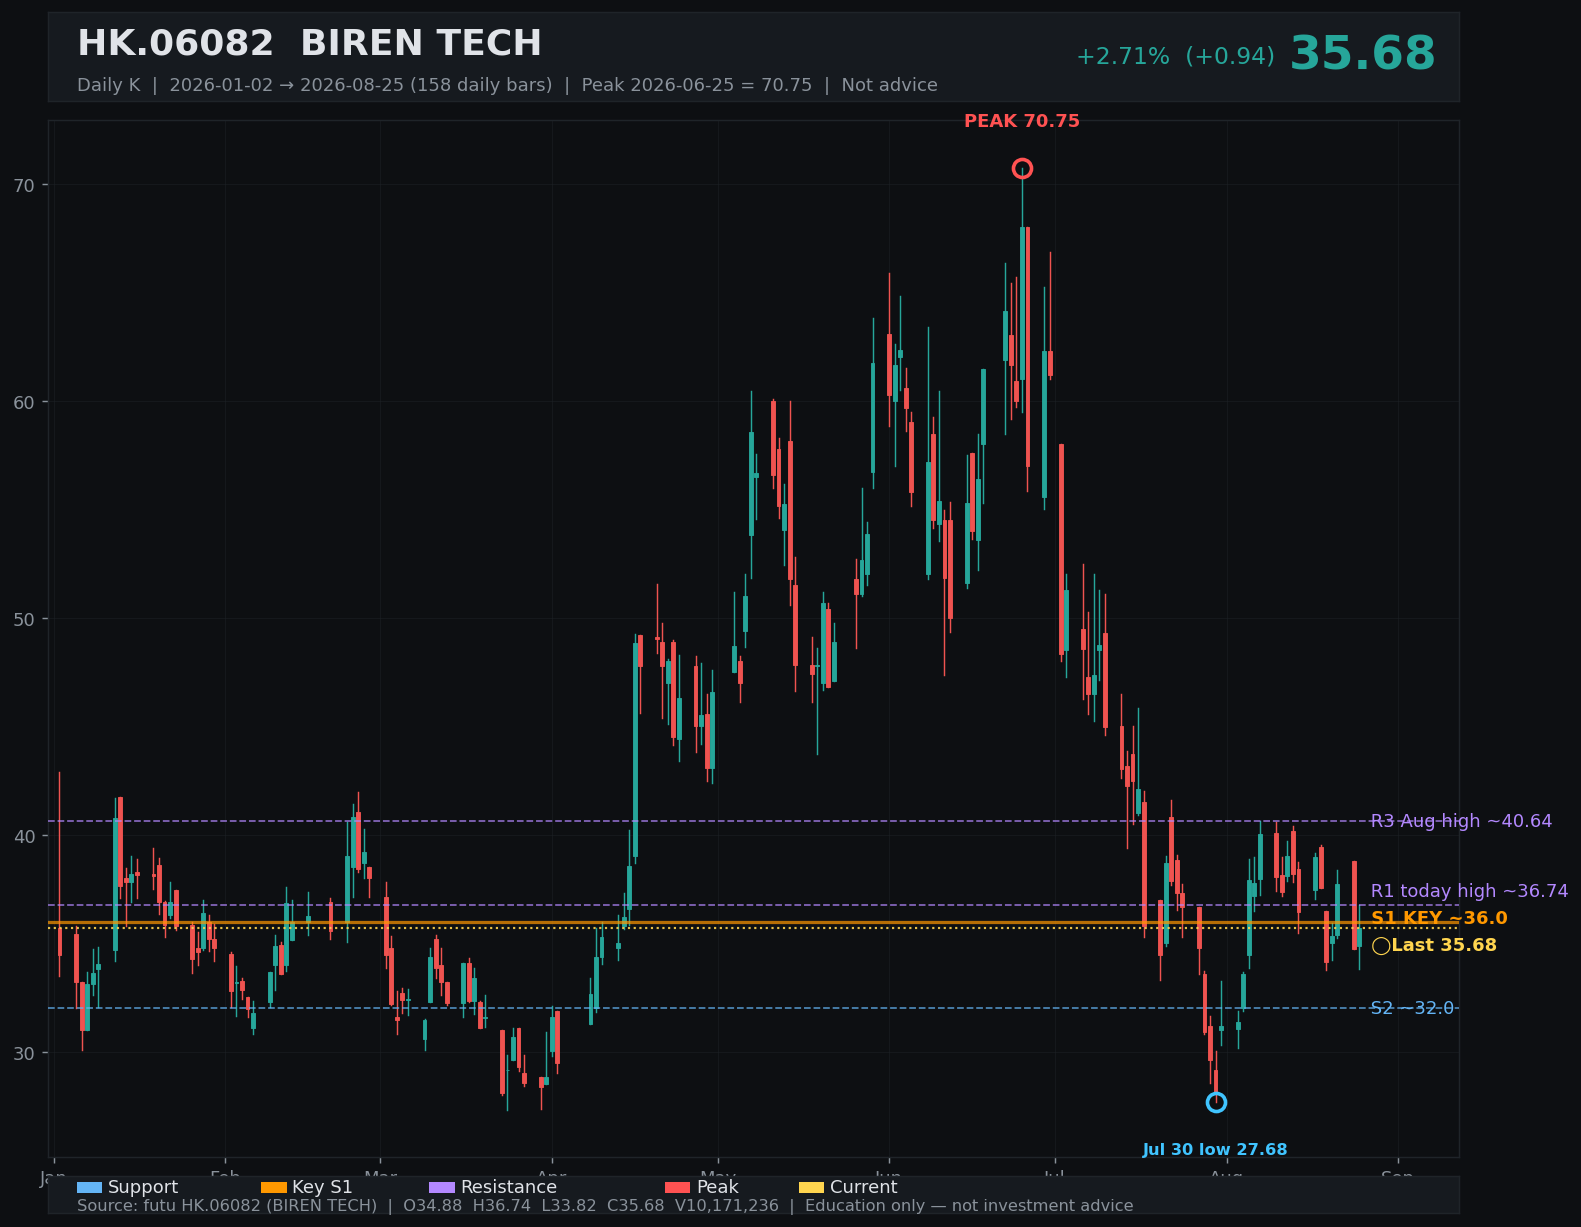Viewport: 1581px width, 1227px height.
Task: Click the 'Daily K' subtitle text
Action: click(x=109, y=85)
